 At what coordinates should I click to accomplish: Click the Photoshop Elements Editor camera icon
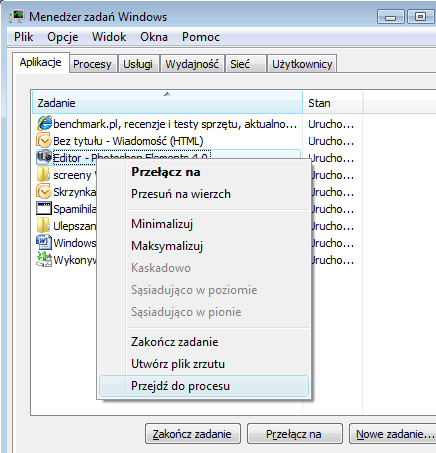[44, 157]
